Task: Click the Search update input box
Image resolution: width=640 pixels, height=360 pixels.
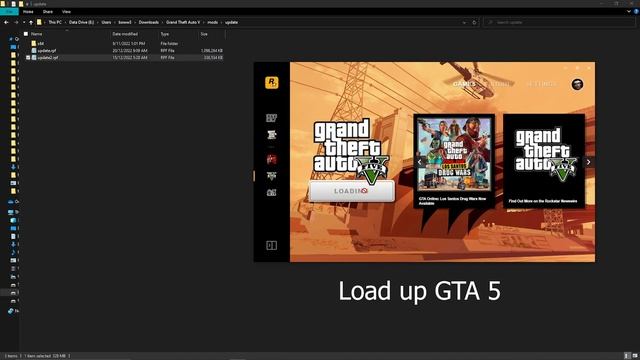Action: click(x=559, y=22)
